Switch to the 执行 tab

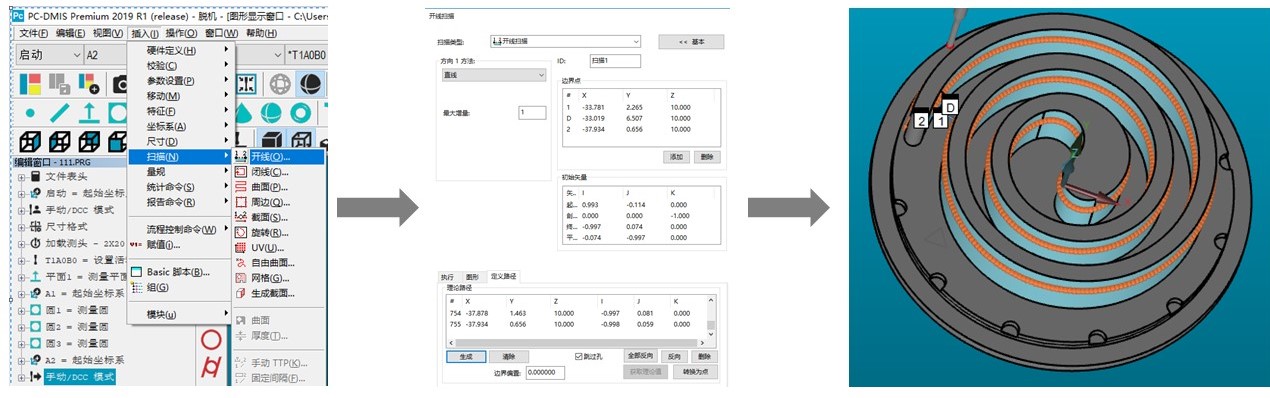[x=447, y=277]
